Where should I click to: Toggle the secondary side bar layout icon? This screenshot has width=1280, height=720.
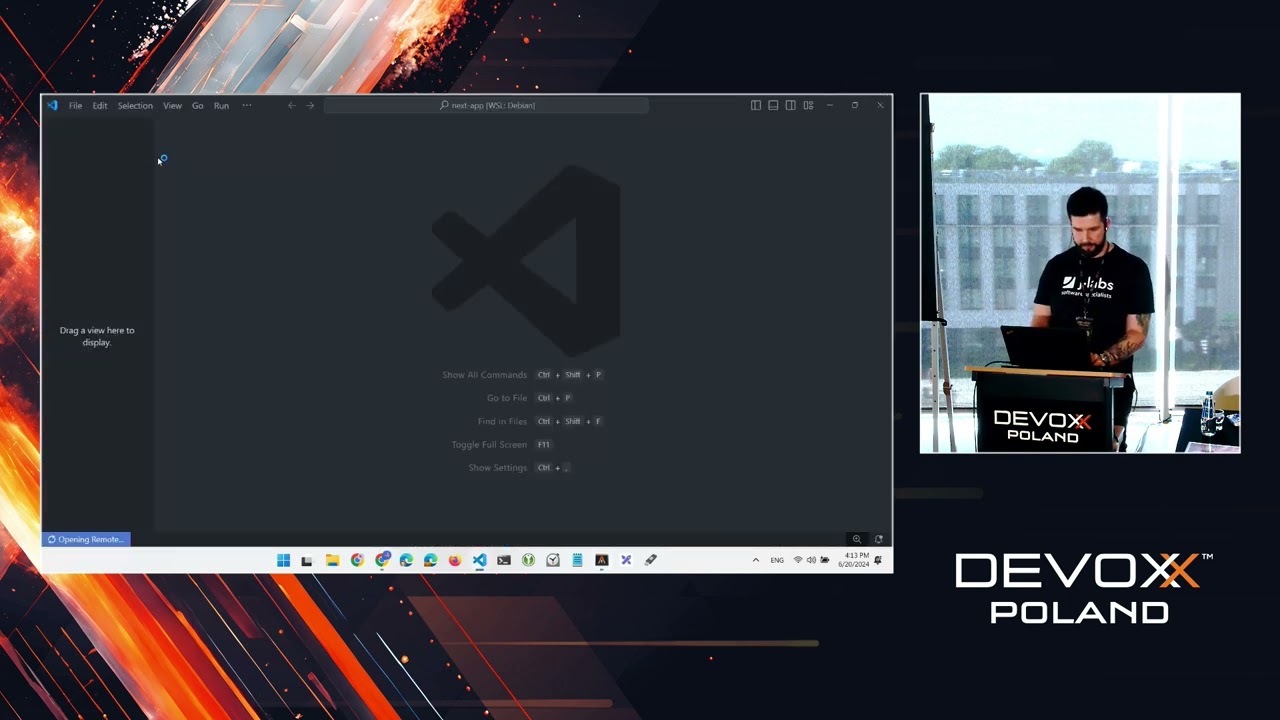tap(790, 105)
